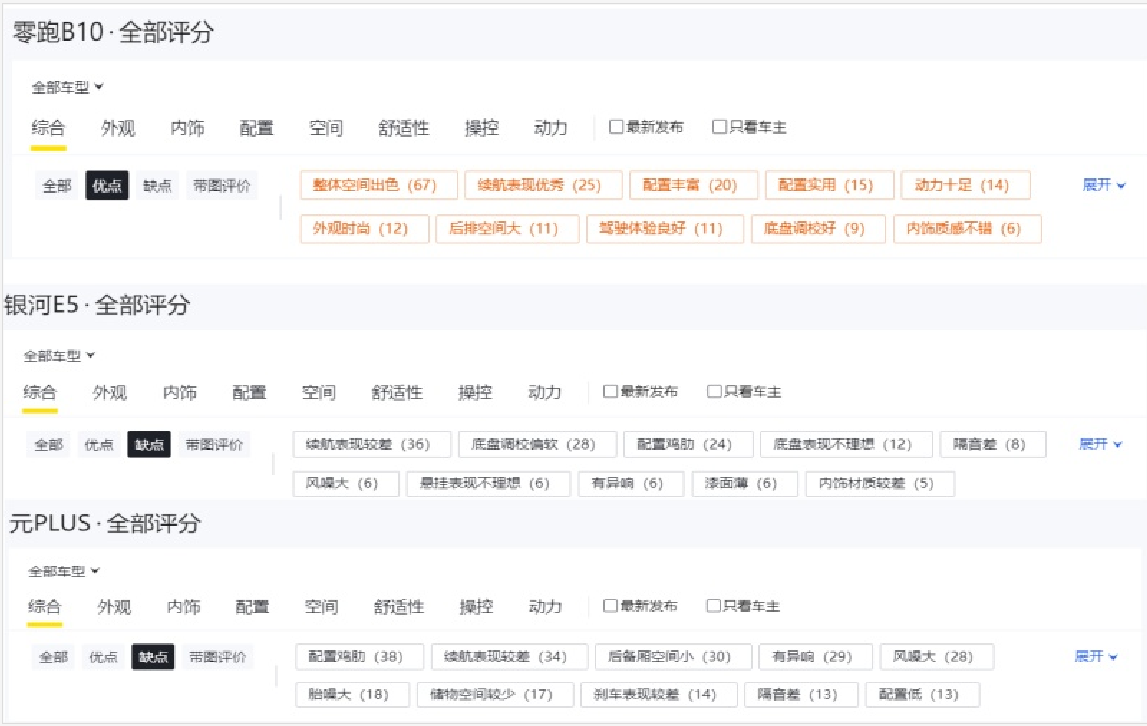The height and width of the screenshot is (726, 1147).
Task: Toggle 最新发布 checkbox under 银河E5
Action: coord(610,392)
